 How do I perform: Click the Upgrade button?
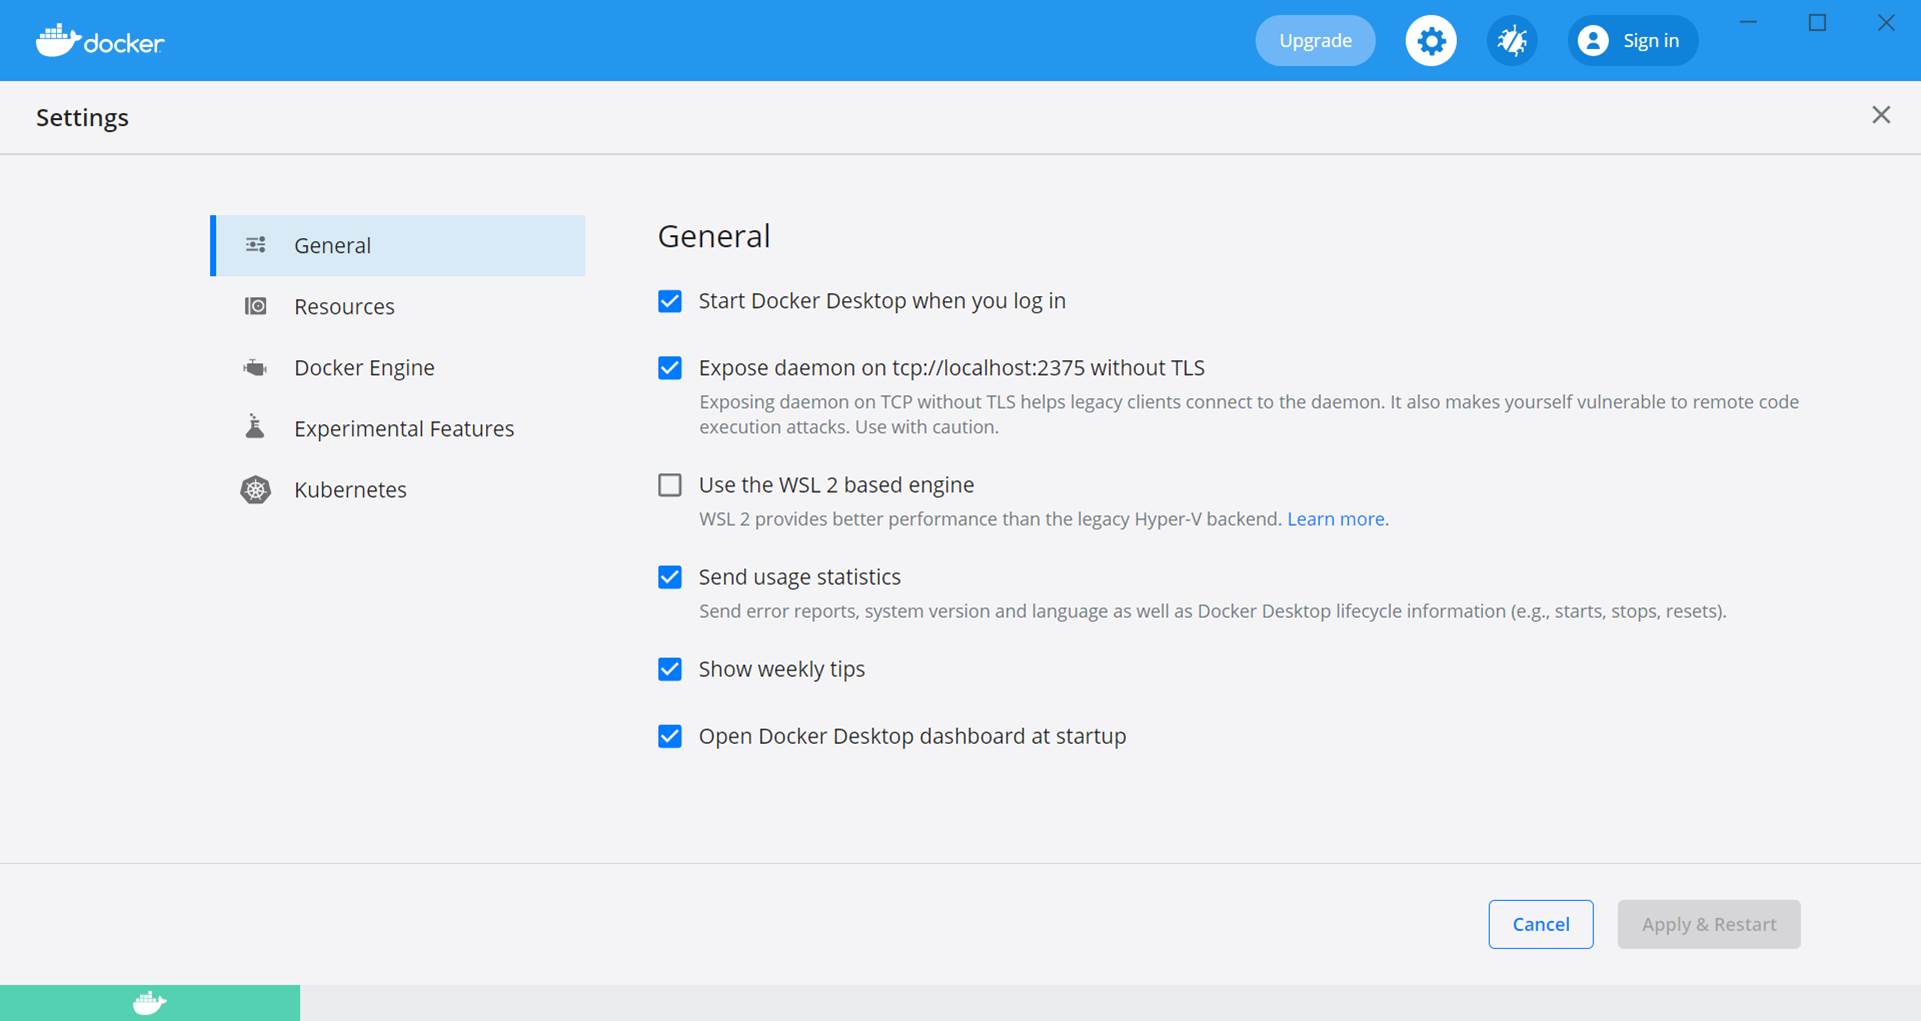click(x=1315, y=41)
